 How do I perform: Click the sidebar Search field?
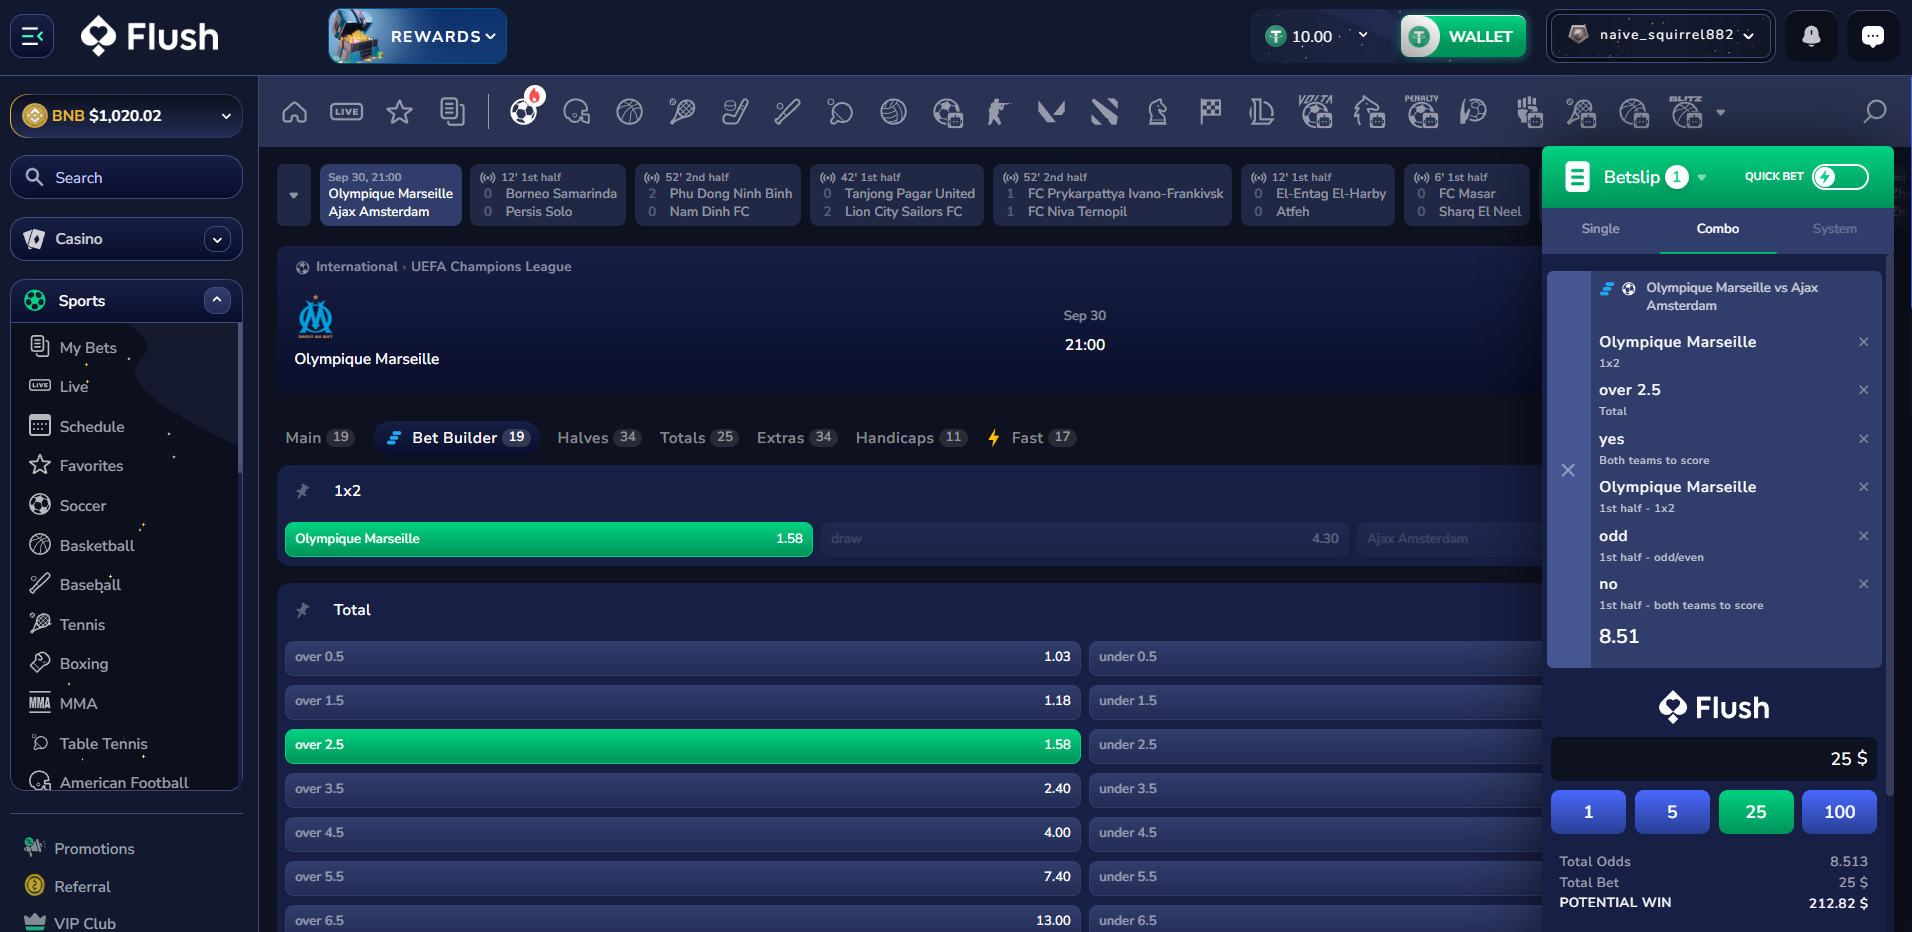(127, 178)
